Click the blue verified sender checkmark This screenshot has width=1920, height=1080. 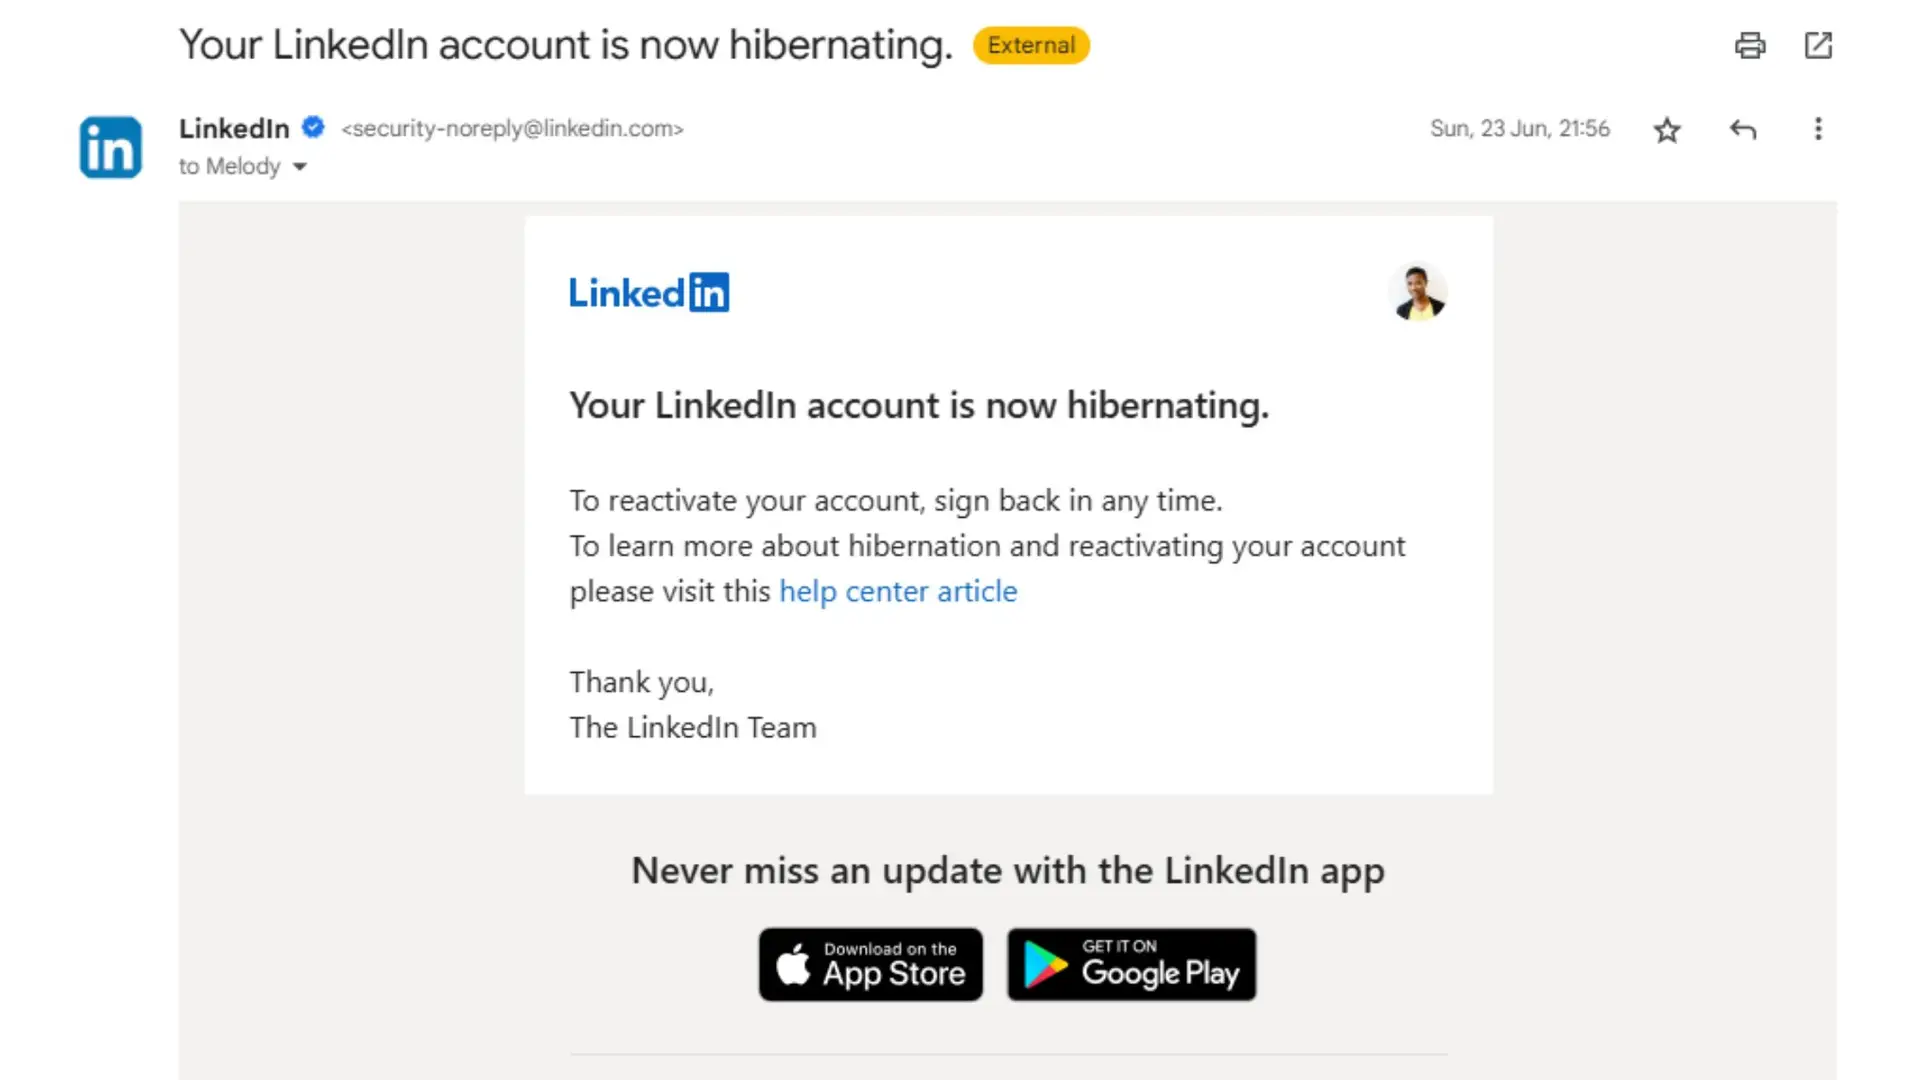[x=313, y=127]
